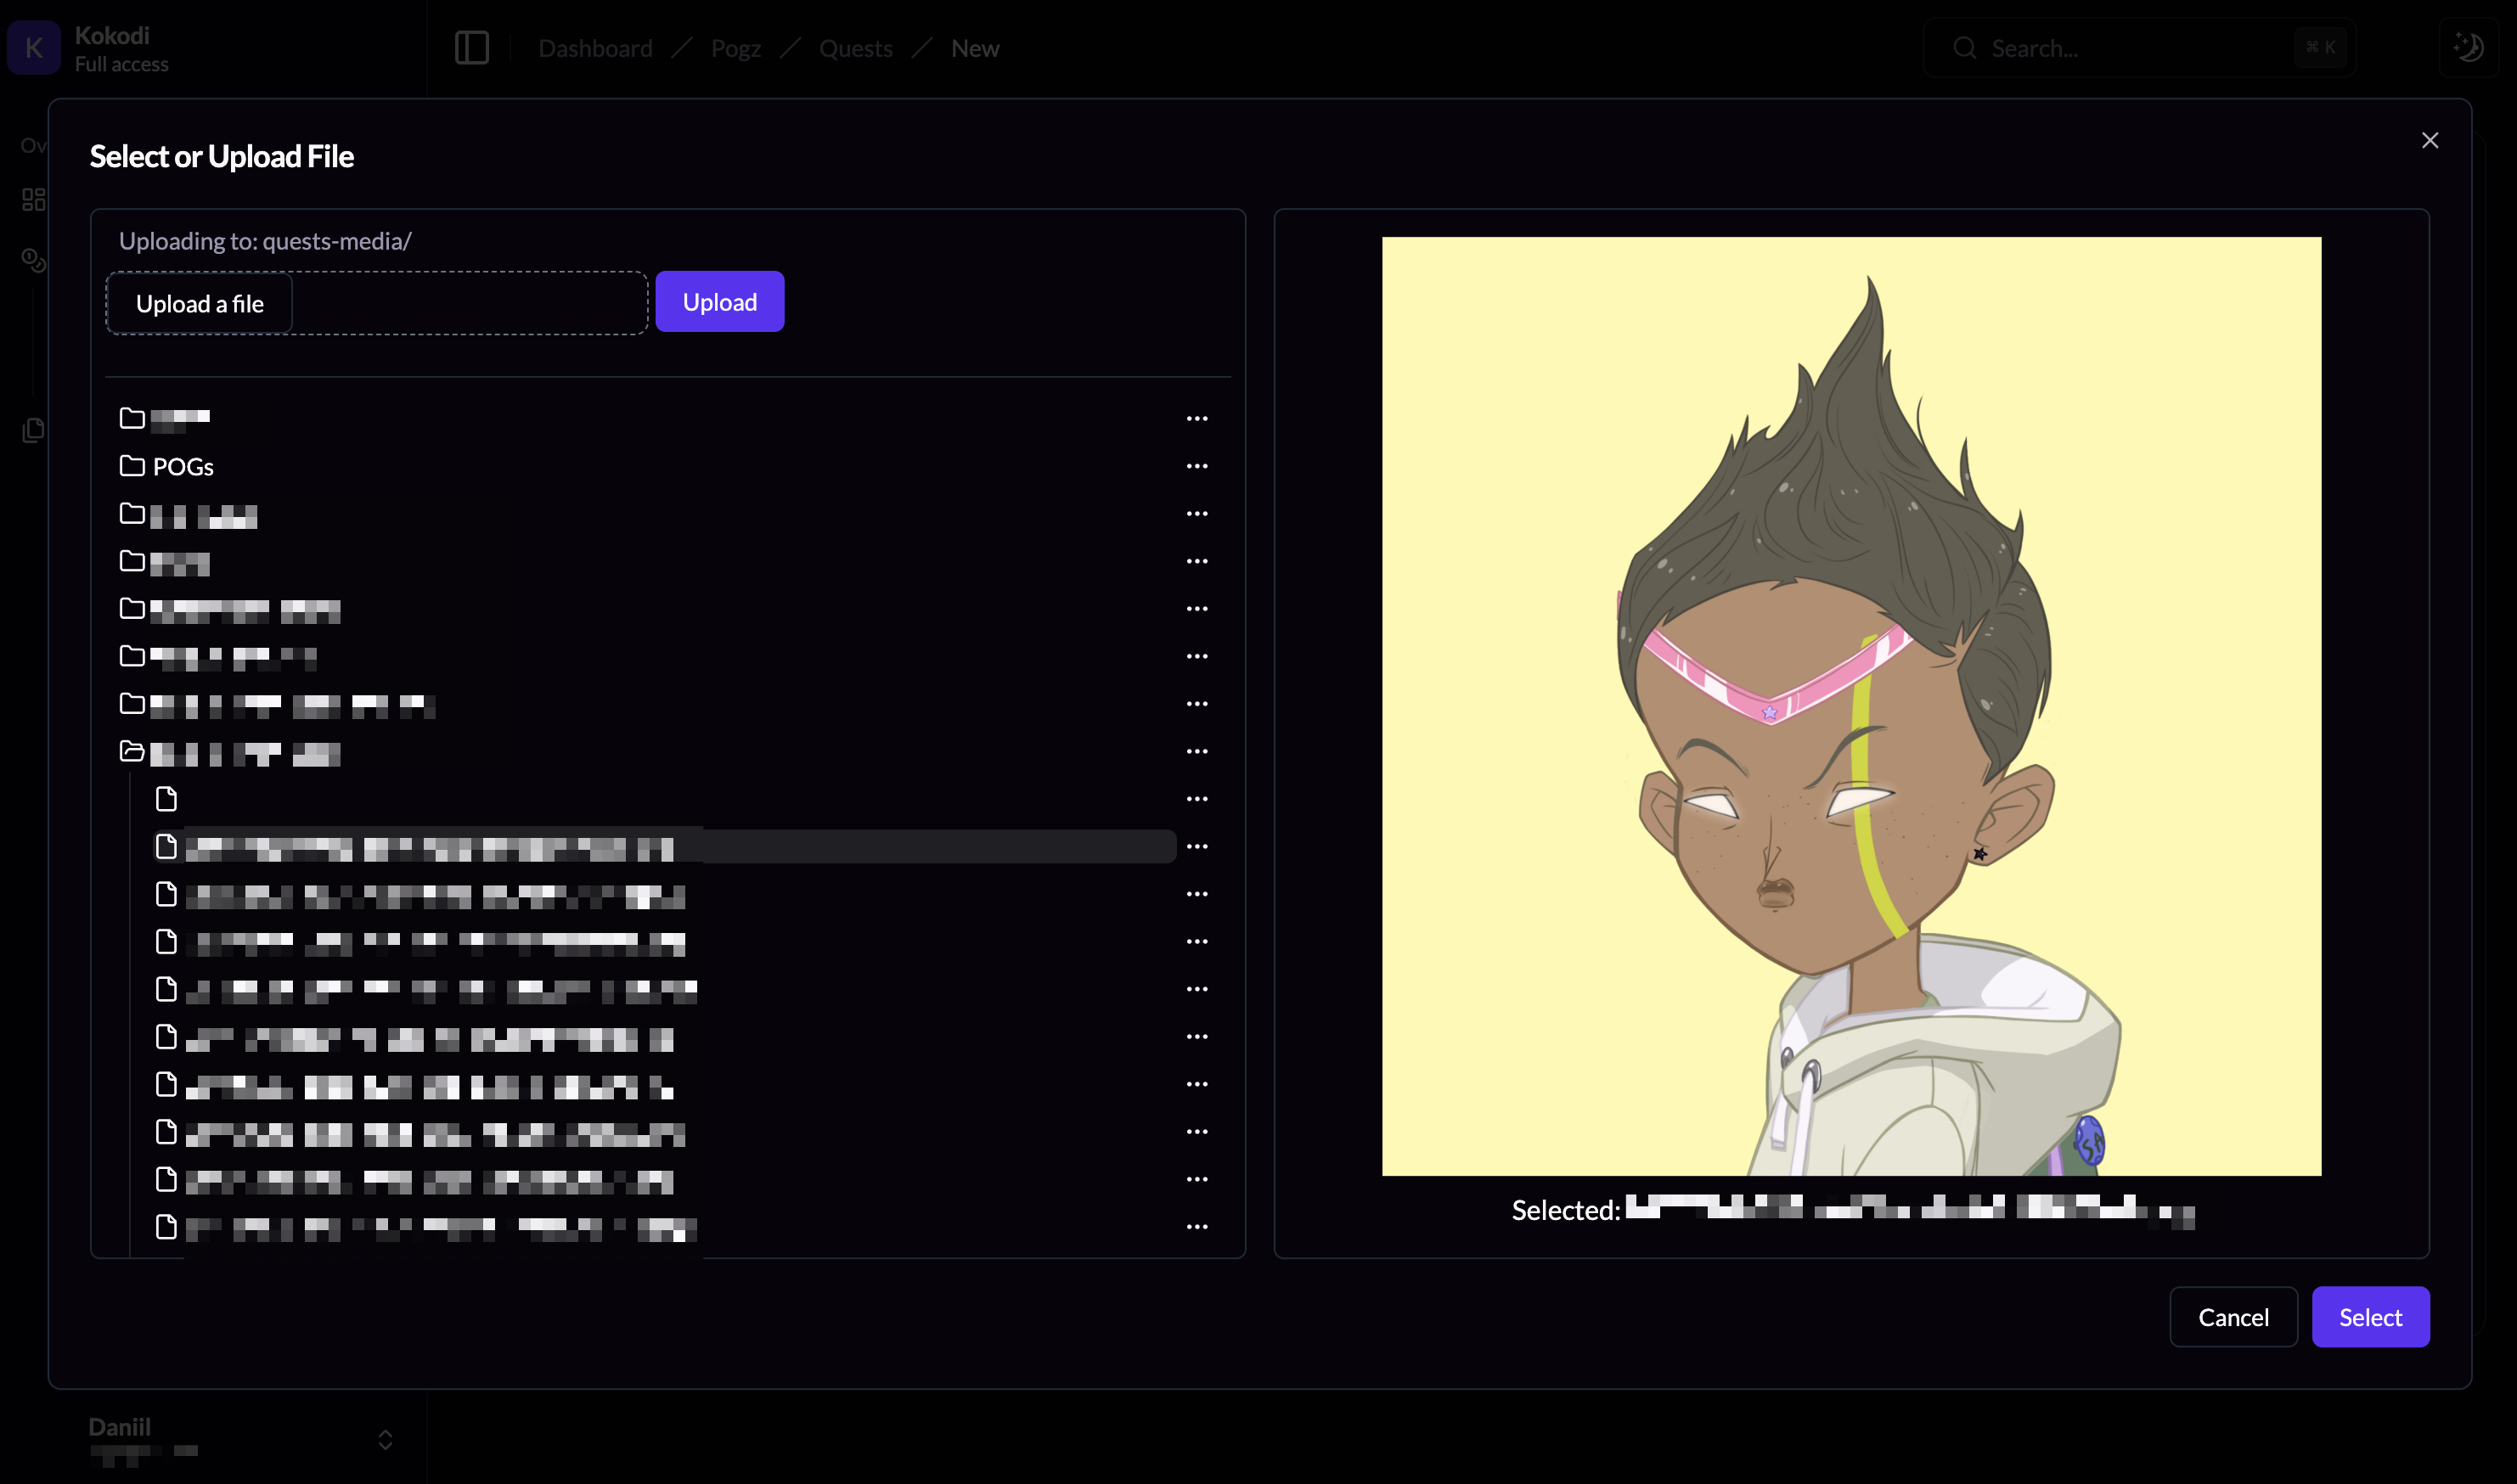
Task: Click the purple Upload button
Action: (719, 302)
